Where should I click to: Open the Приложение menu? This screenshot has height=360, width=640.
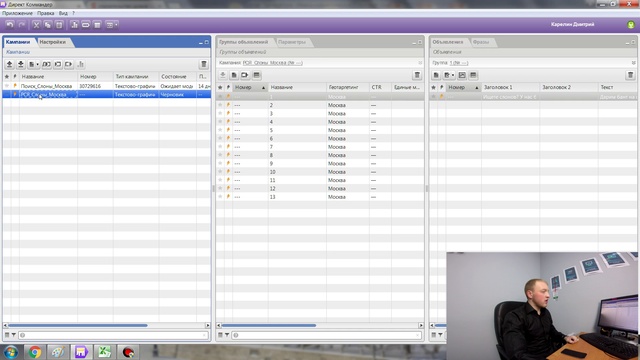coord(17,13)
